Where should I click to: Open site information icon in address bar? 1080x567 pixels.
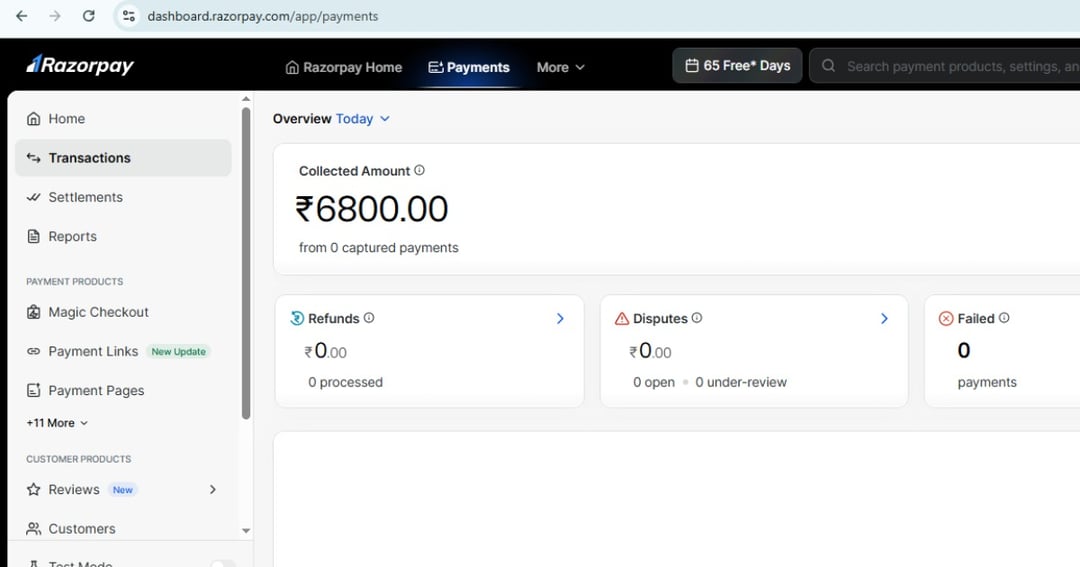coord(128,16)
